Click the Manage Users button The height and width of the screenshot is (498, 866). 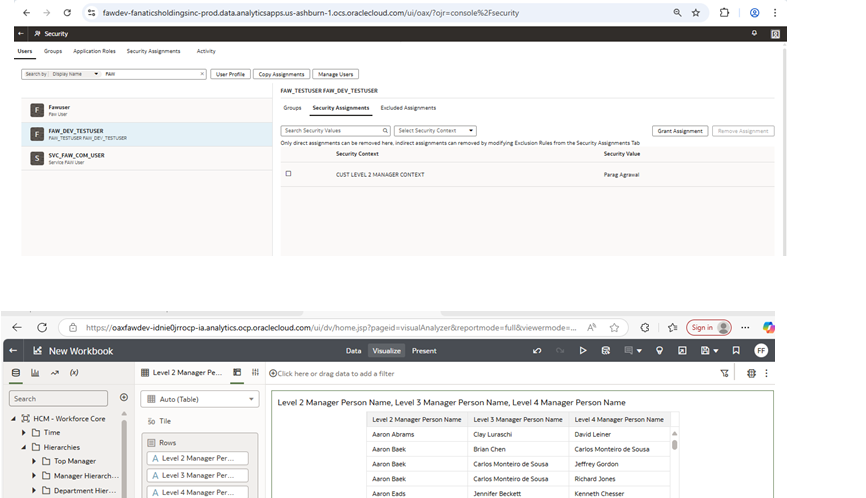coord(335,74)
